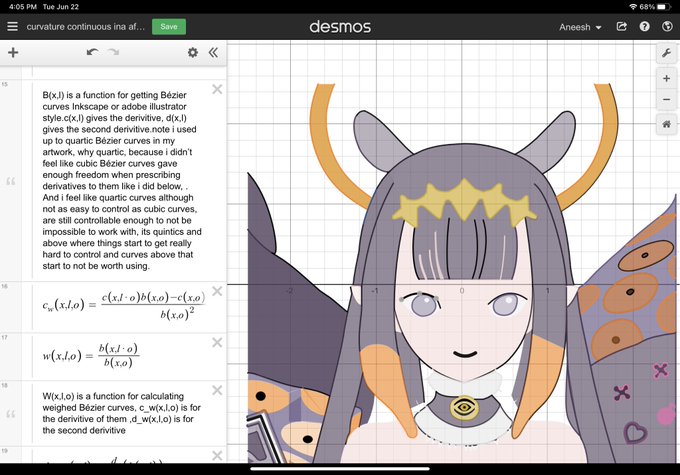Reset to default viewport home
680x475 pixels.
[666, 124]
